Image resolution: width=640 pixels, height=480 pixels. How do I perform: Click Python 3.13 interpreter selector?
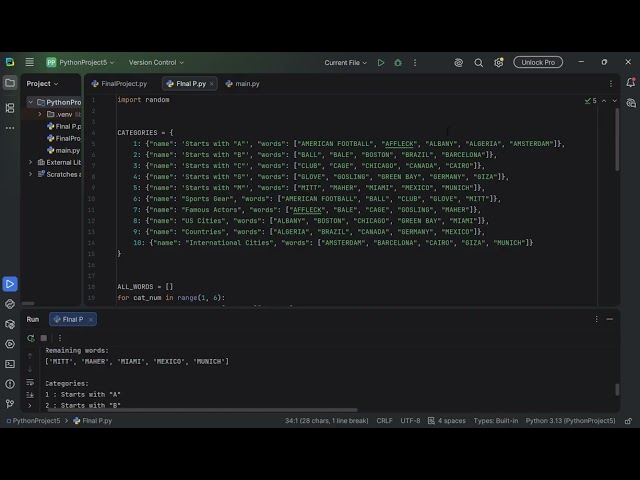(x=570, y=421)
